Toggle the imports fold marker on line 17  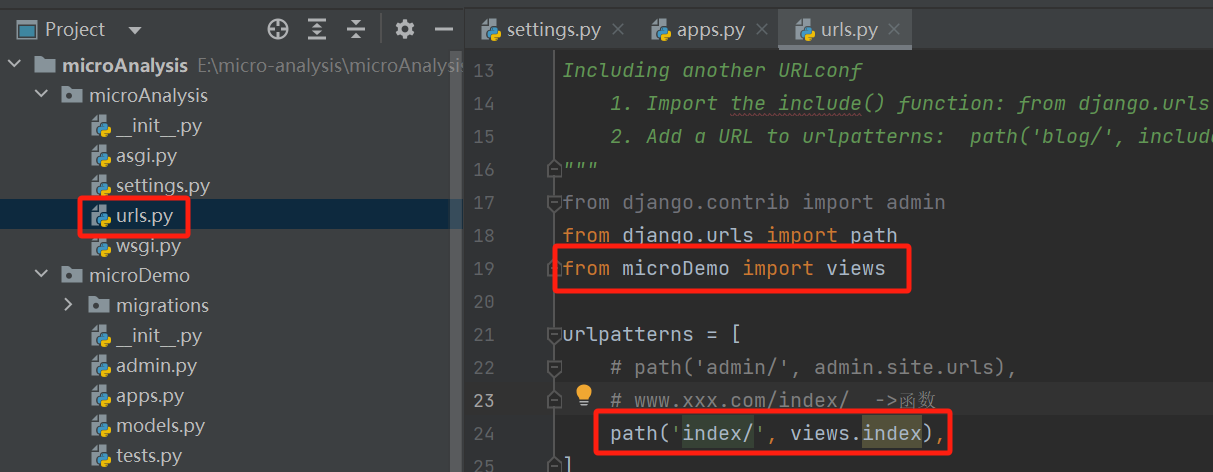click(553, 203)
